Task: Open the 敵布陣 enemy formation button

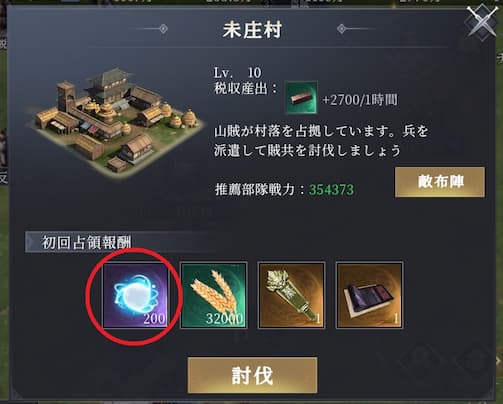Action: pyautogui.click(x=440, y=182)
